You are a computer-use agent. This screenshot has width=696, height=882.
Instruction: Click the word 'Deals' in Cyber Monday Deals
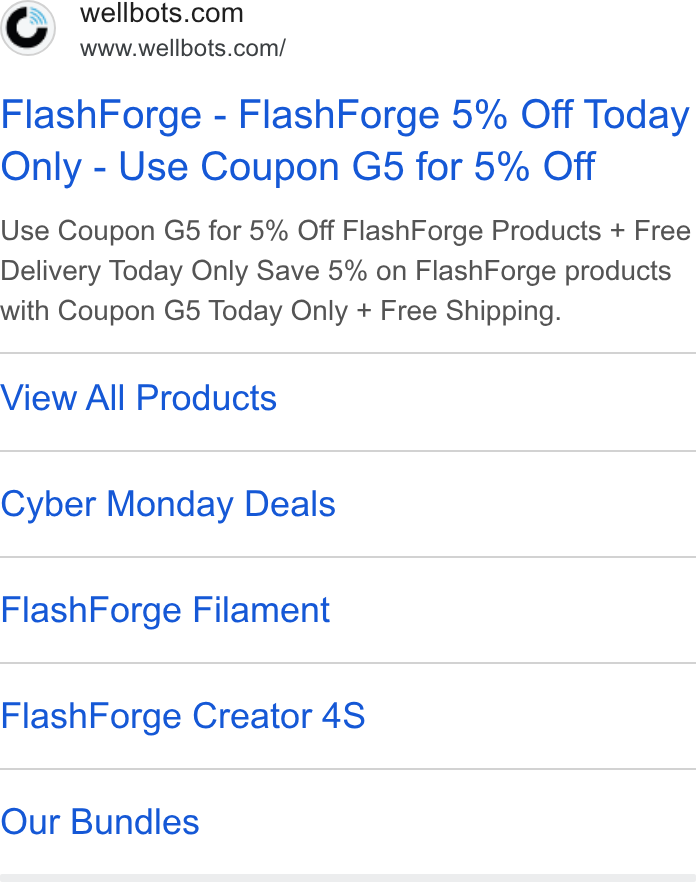point(290,504)
